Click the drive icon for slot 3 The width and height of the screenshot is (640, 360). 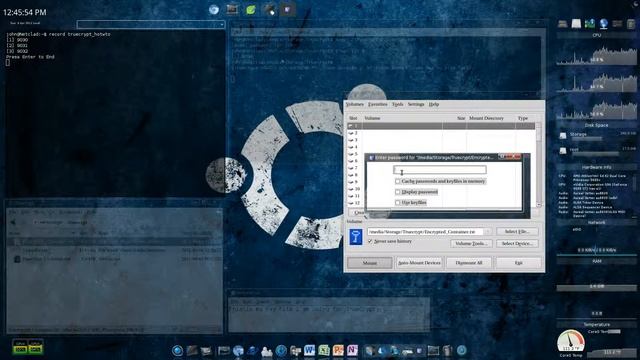351,140
